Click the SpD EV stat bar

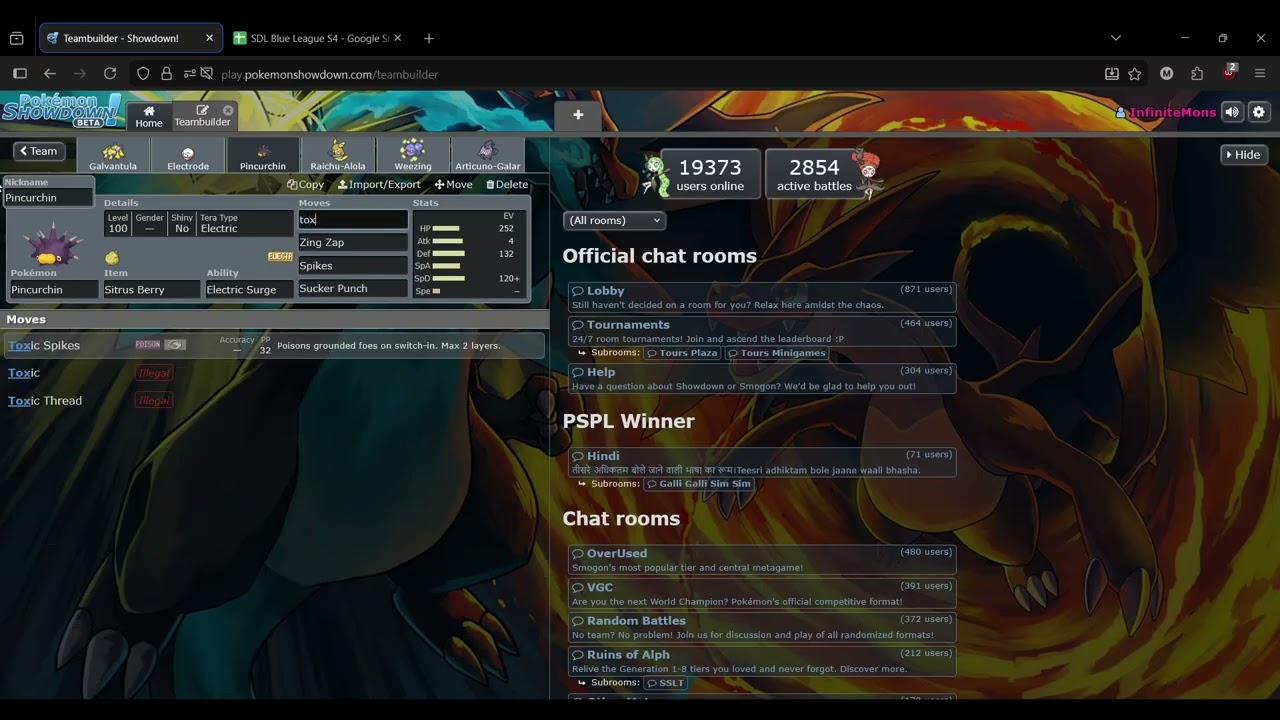(x=449, y=279)
